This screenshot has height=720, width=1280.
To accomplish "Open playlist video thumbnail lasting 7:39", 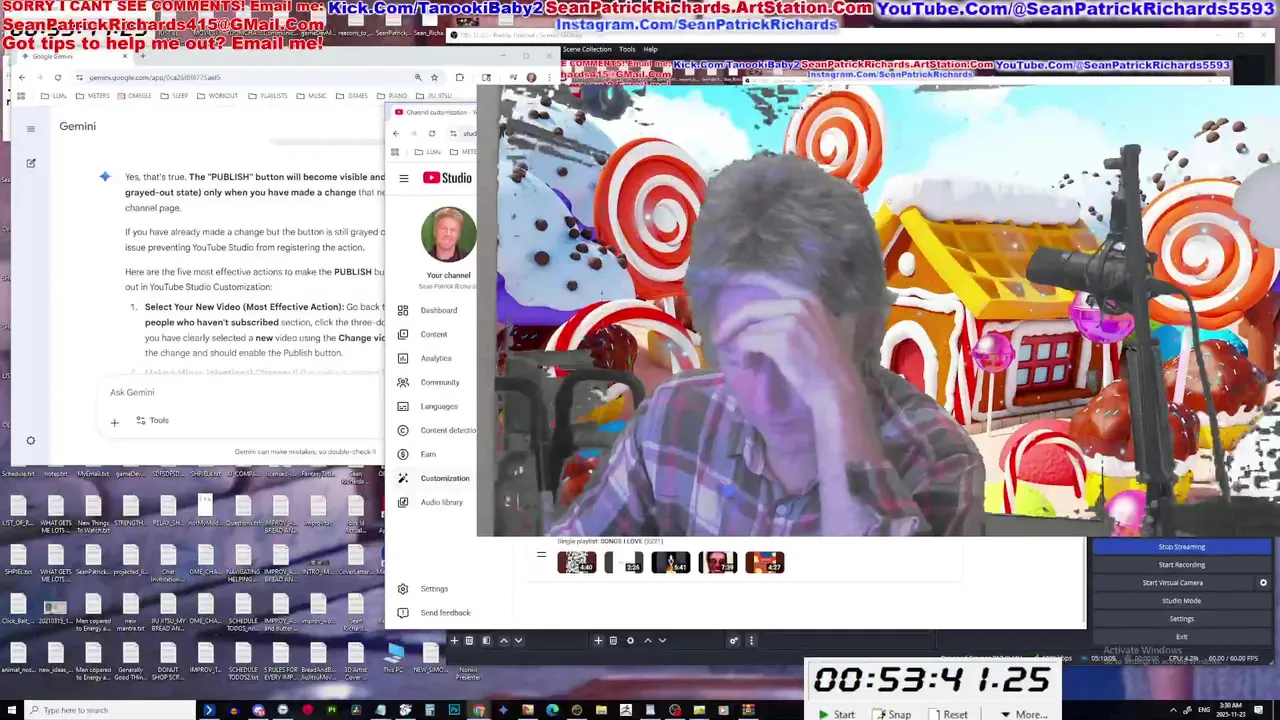I will tap(718, 563).
